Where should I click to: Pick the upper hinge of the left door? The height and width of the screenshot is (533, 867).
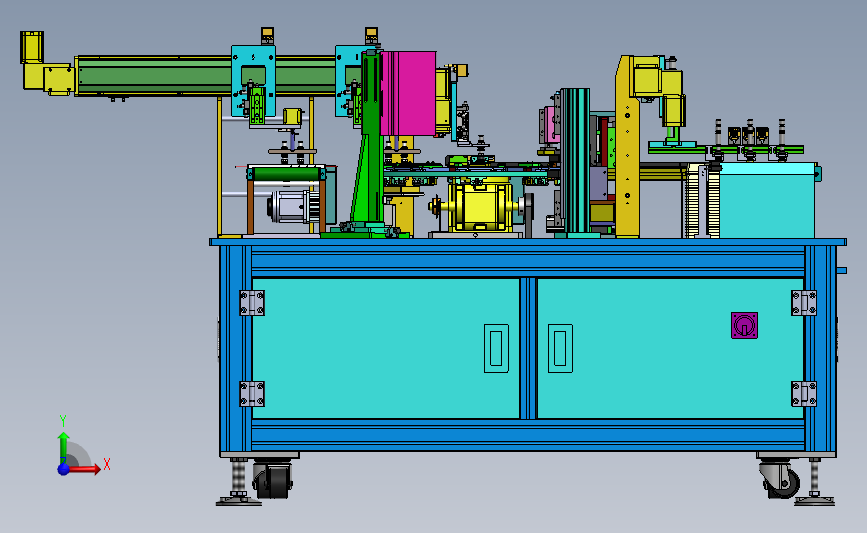click(252, 303)
